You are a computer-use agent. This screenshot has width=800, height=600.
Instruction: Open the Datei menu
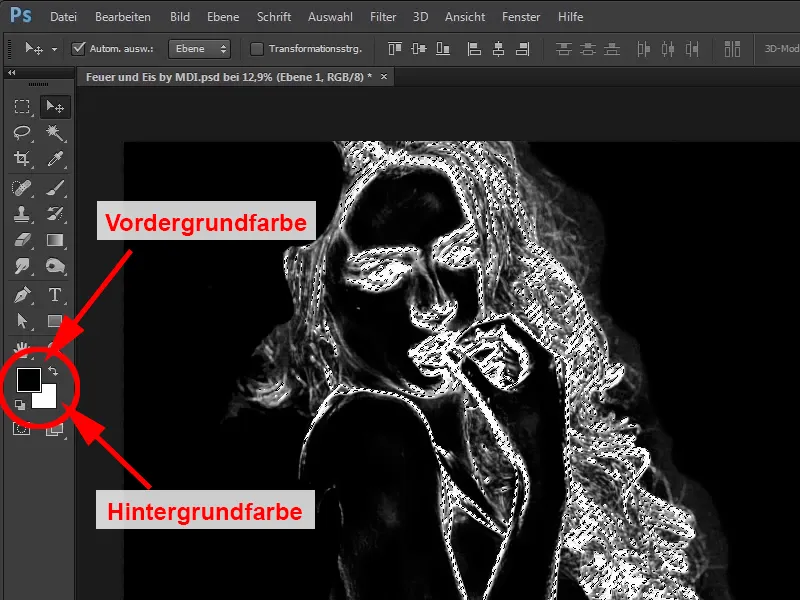tap(63, 17)
